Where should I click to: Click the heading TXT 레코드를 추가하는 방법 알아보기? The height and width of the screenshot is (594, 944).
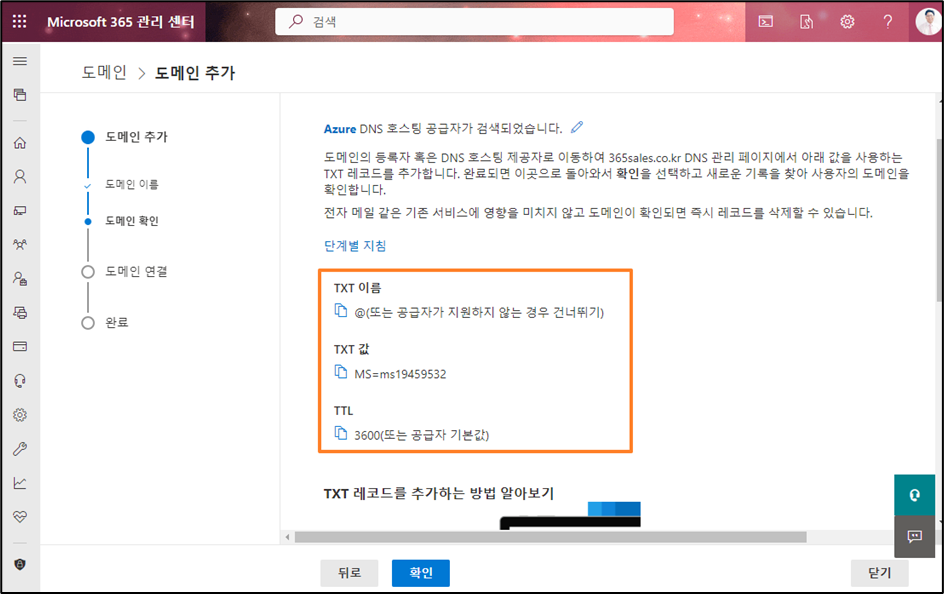[x=439, y=493]
